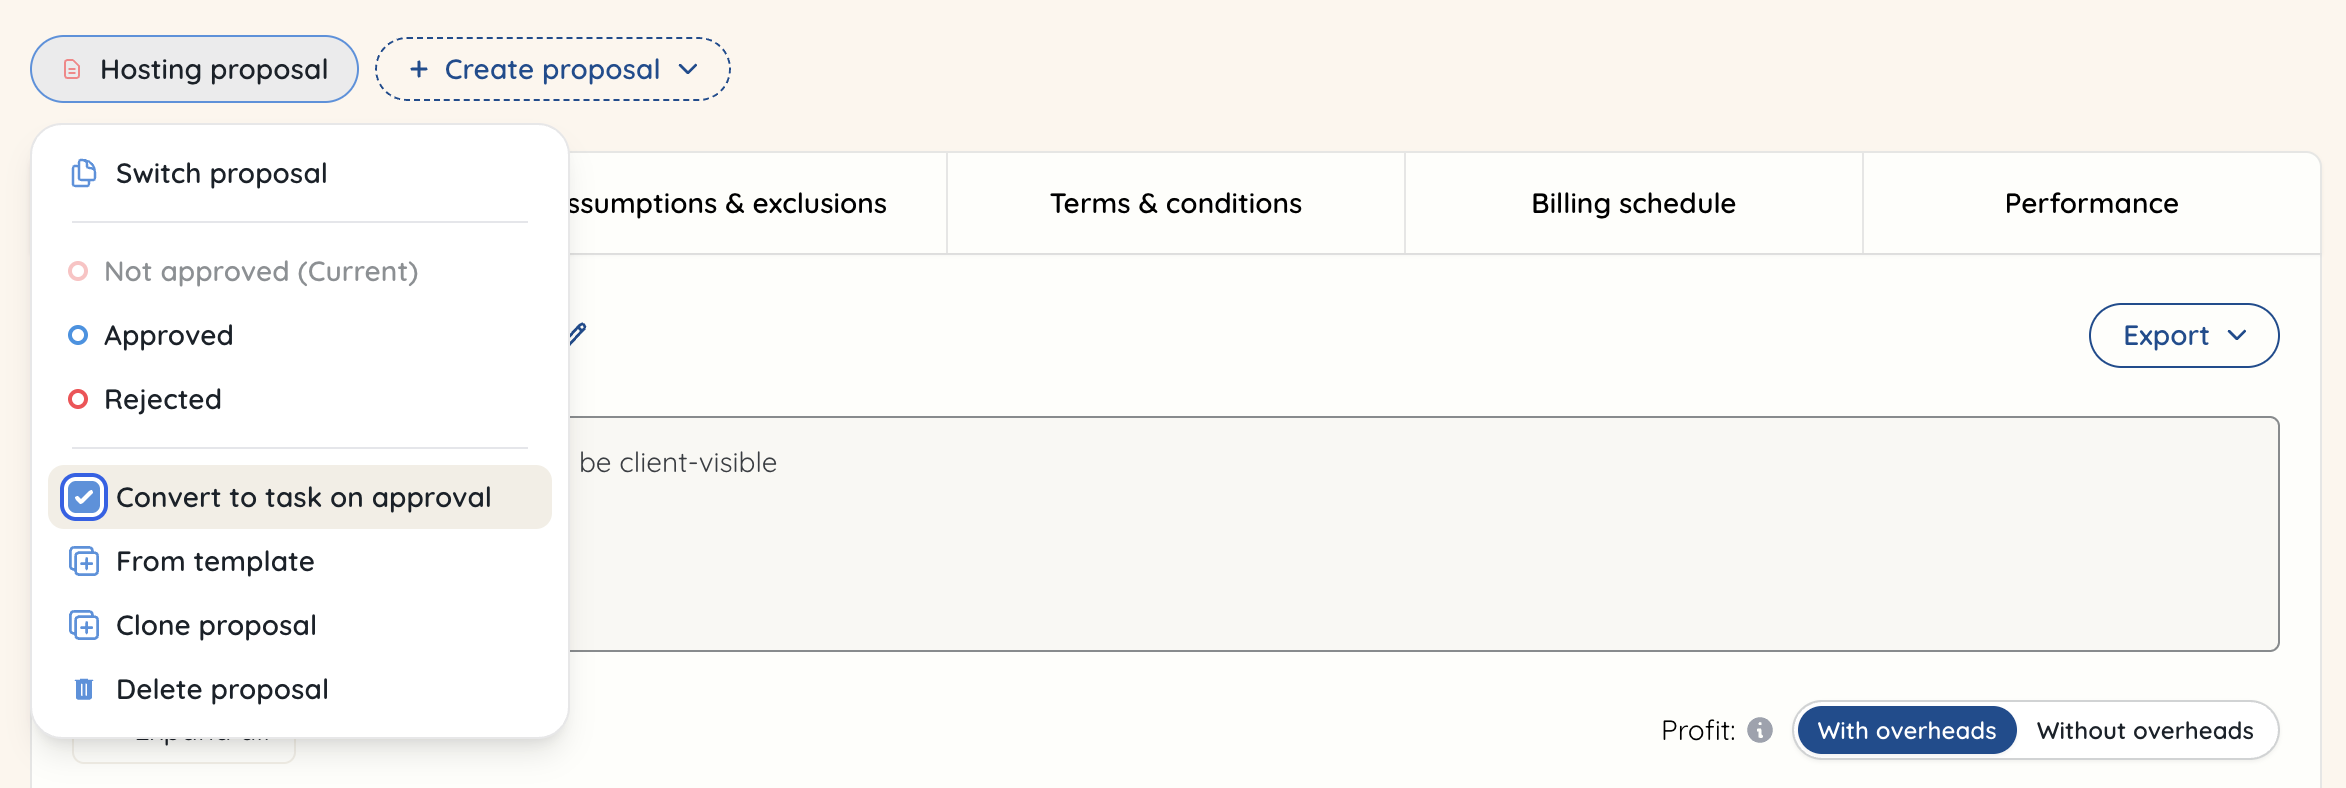Click the client-visible notes text area
The height and width of the screenshot is (788, 2346).
point(1400,530)
